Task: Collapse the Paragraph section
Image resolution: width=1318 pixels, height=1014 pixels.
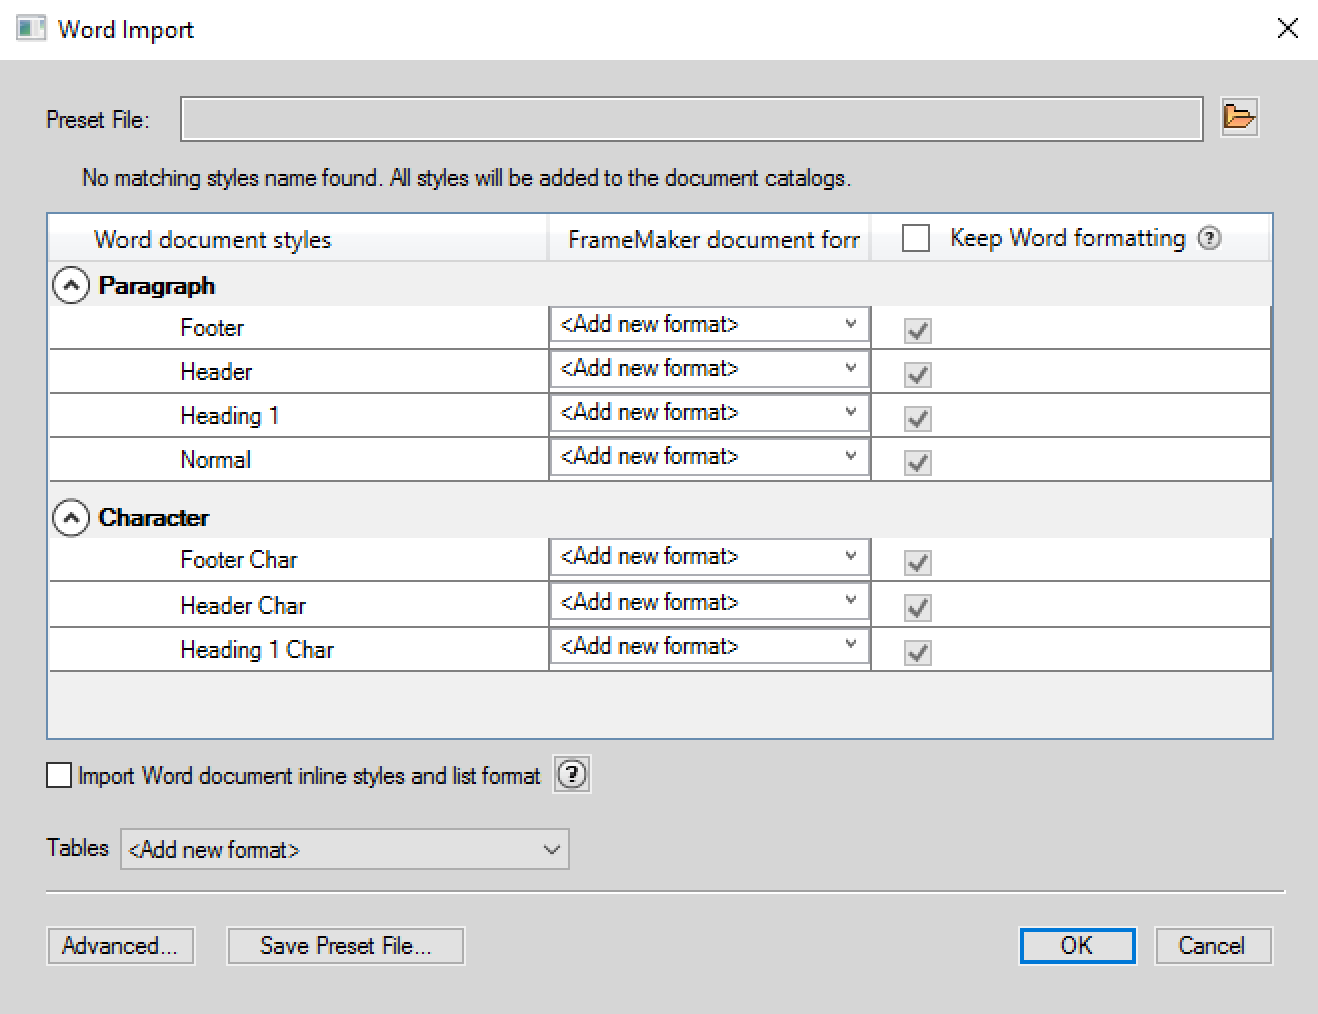Action: point(70,284)
